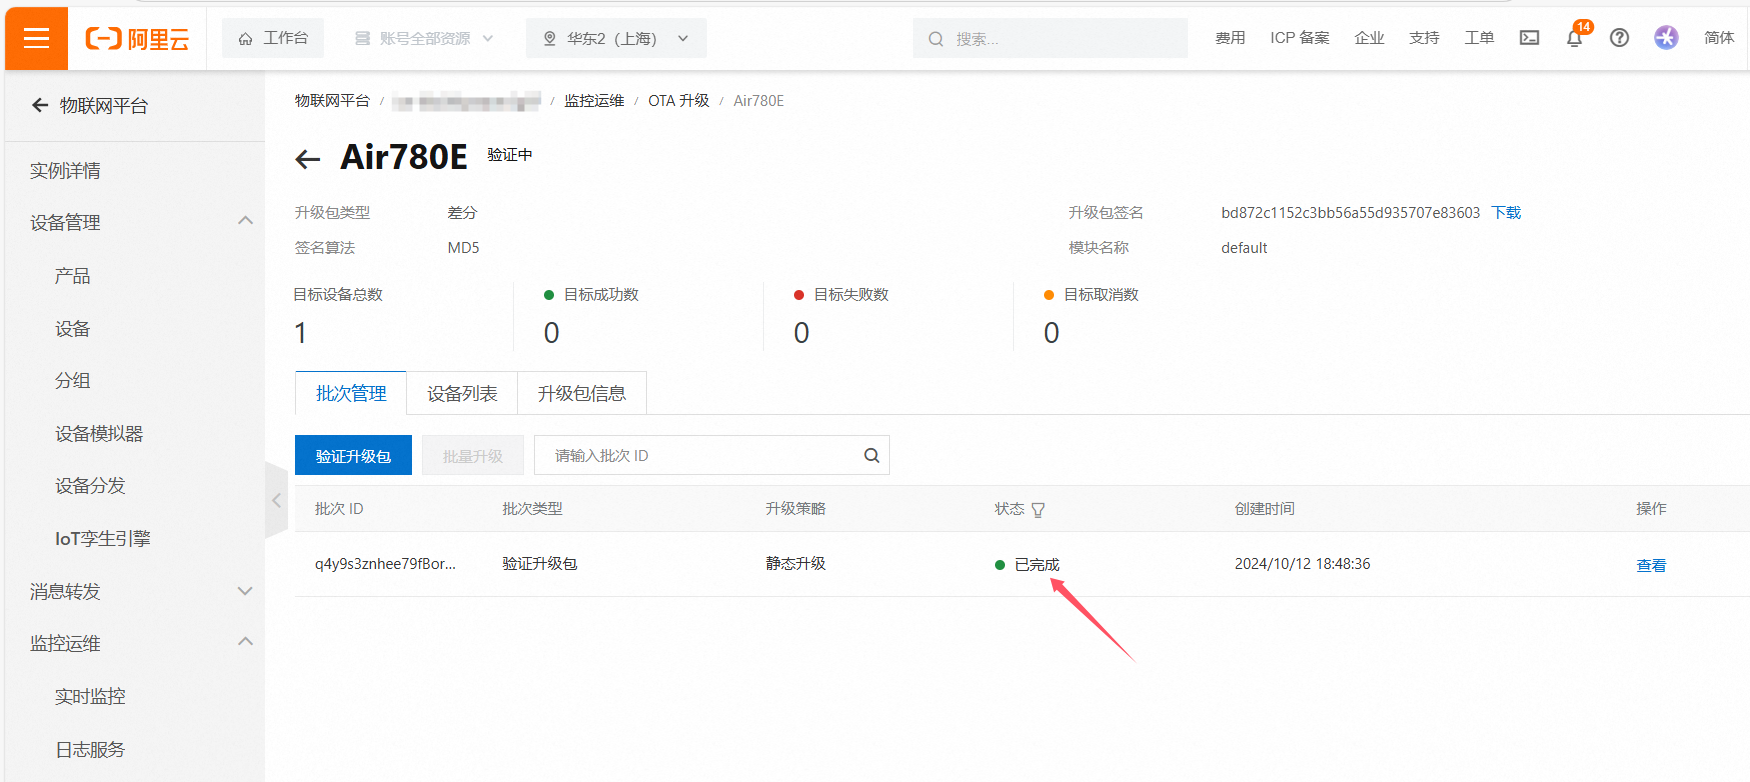The image size is (1750, 782).
Task: Open 日志服务 in the sidebar
Action: click(x=90, y=750)
